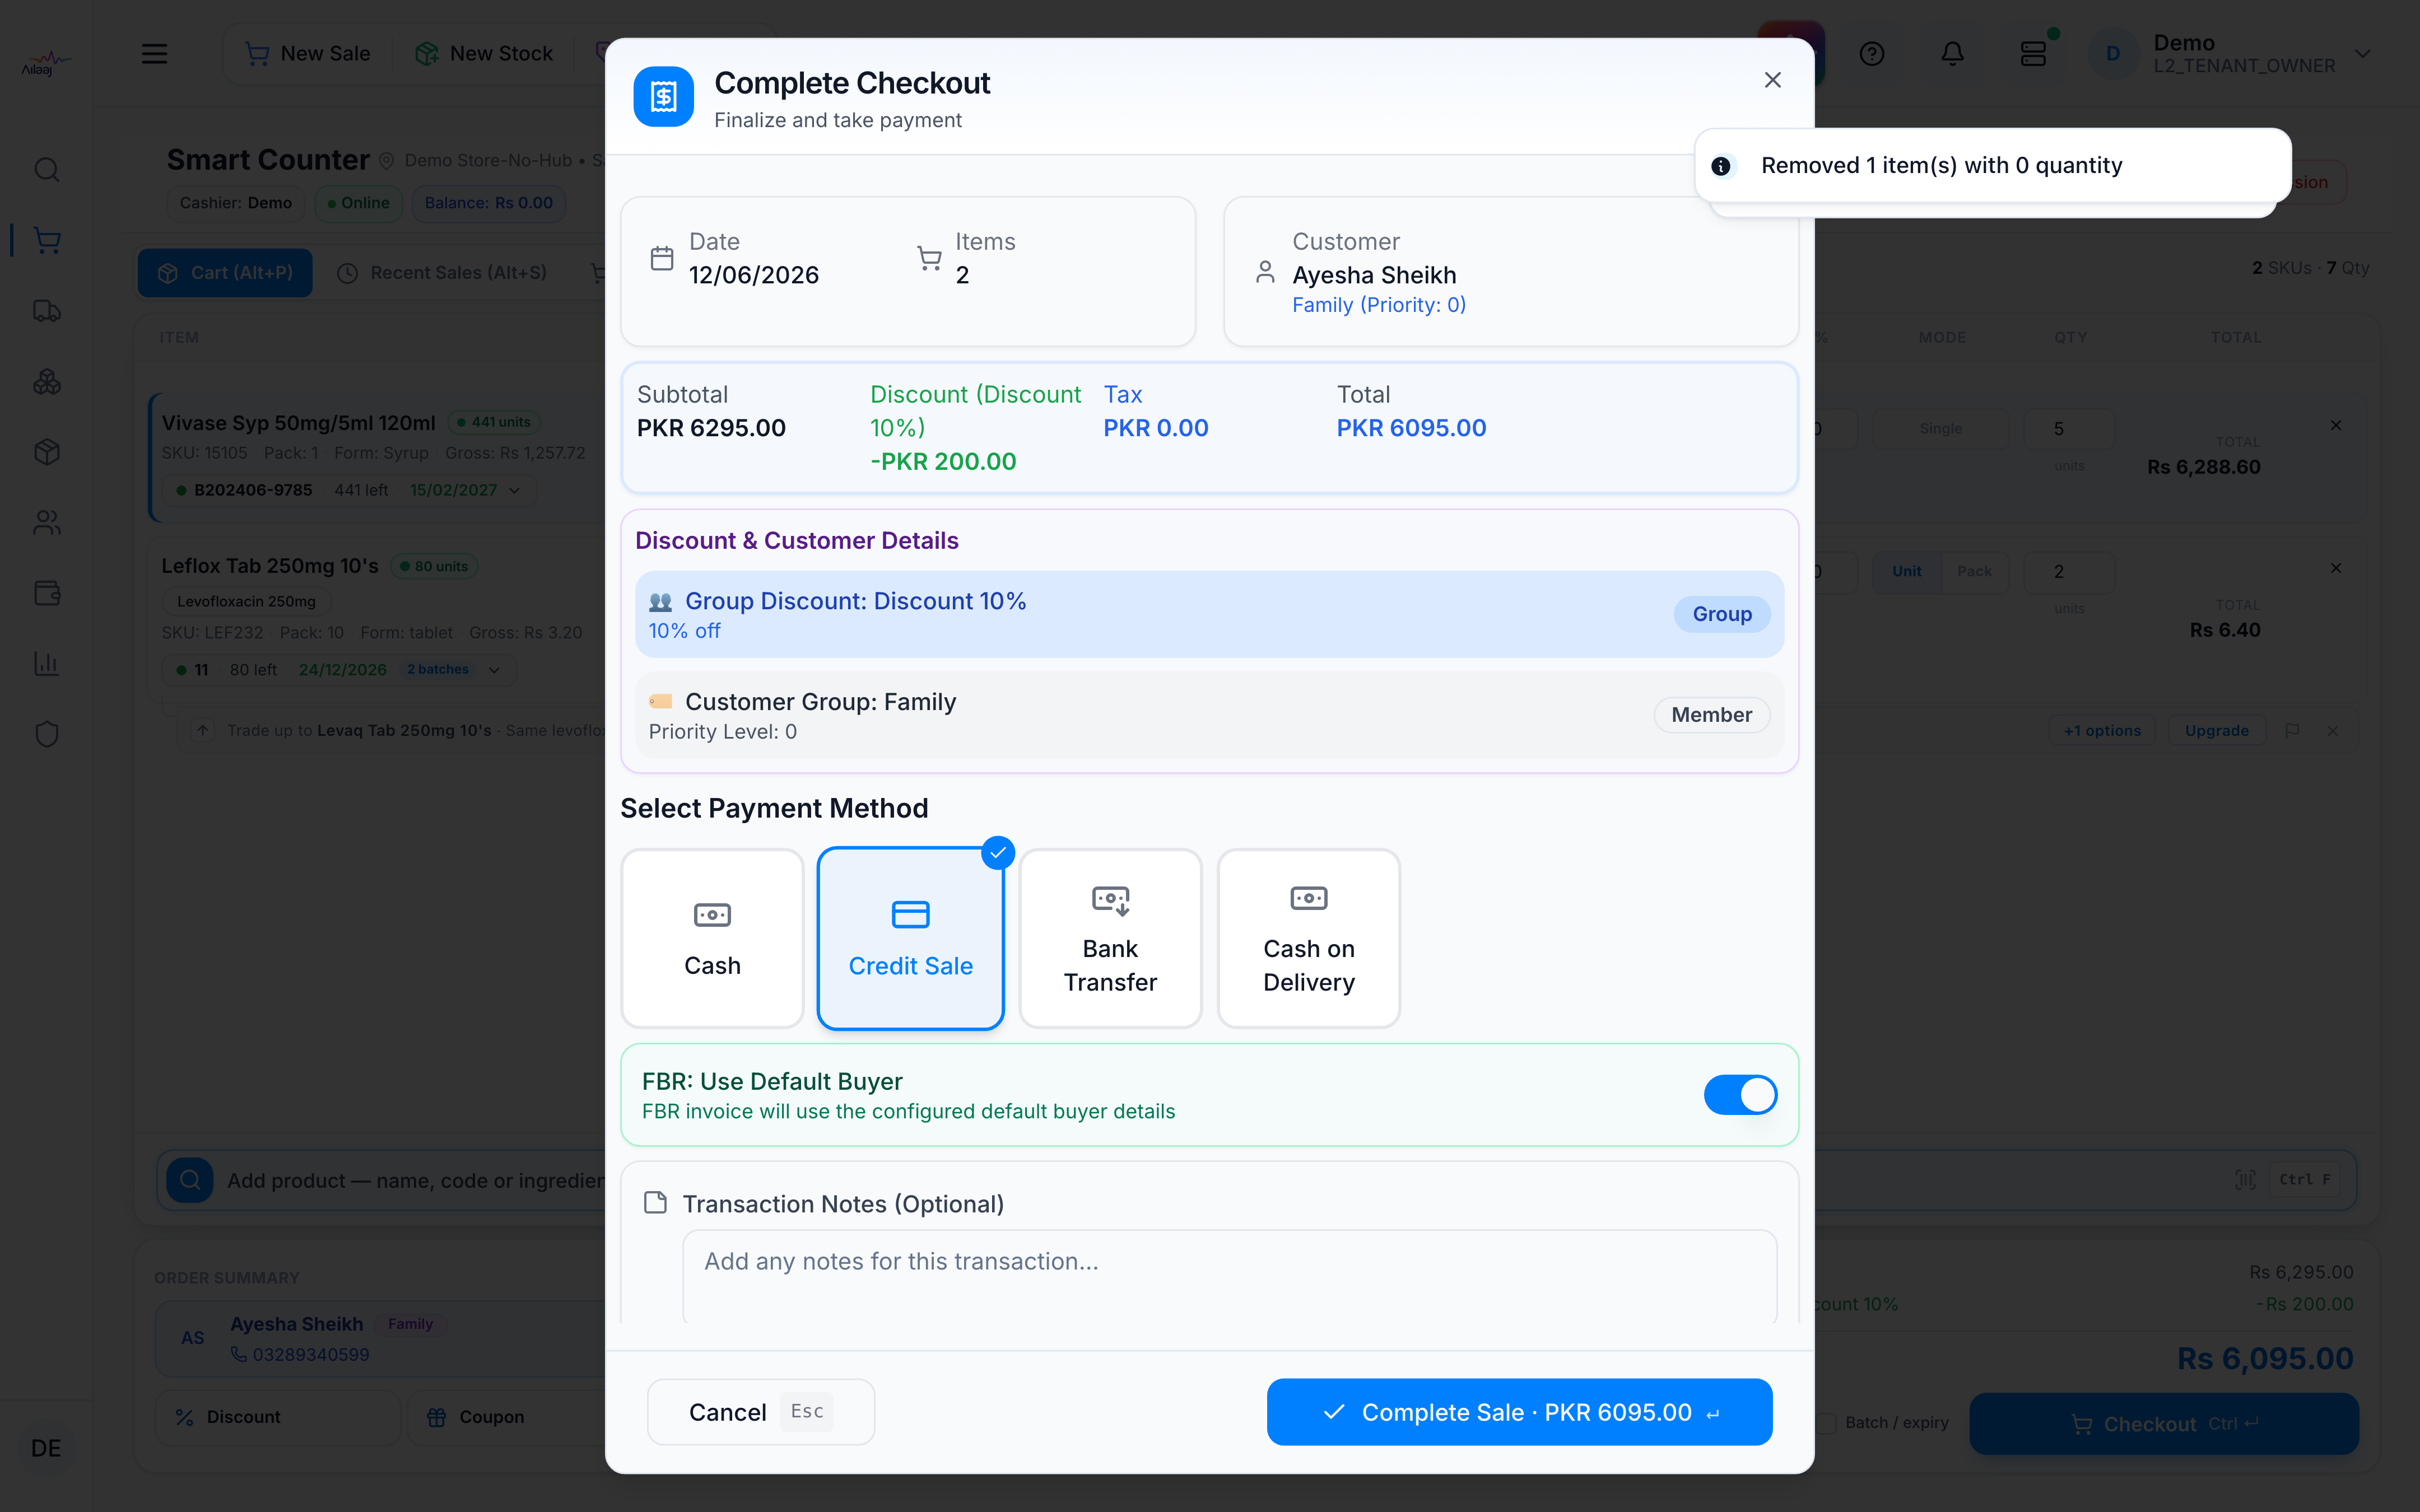Open the Discount button in order summary
The width and height of the screenshot is (2420, 1512).
point(277,1417)
